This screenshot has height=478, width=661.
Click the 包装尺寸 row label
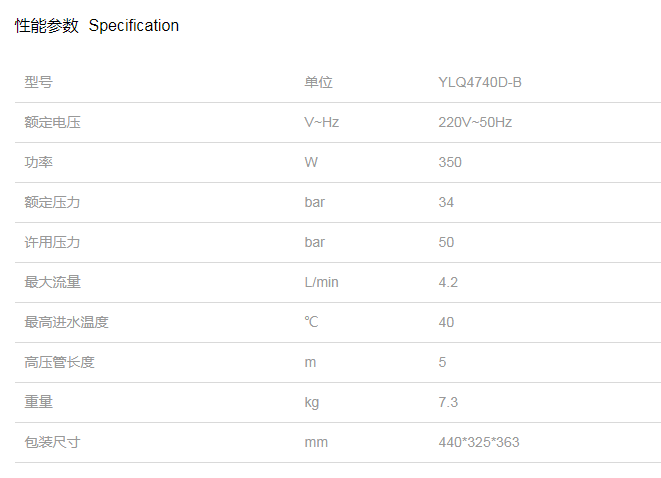(x=52, y=442)
